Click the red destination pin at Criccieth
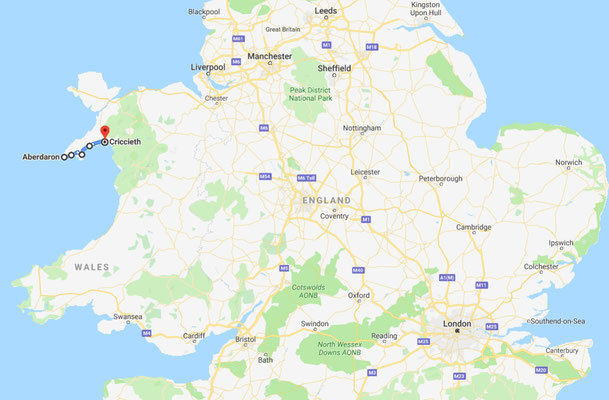609x400 pixels. click(104, 132)
